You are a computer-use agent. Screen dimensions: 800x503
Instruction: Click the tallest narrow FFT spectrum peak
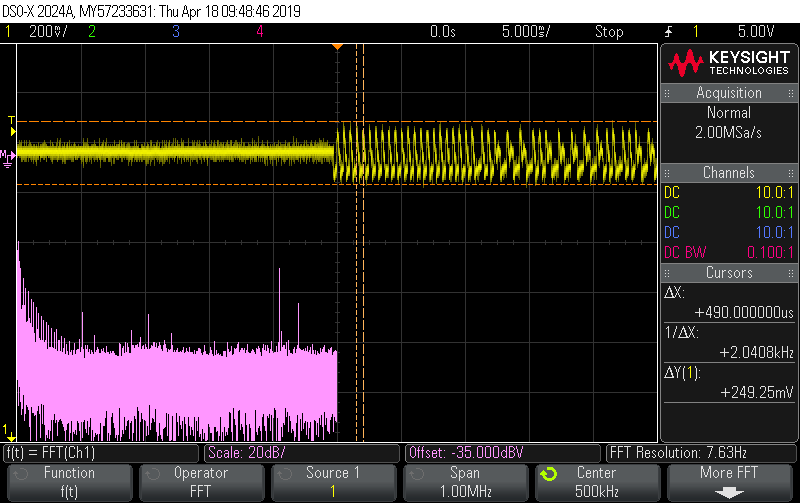[280, 306]
